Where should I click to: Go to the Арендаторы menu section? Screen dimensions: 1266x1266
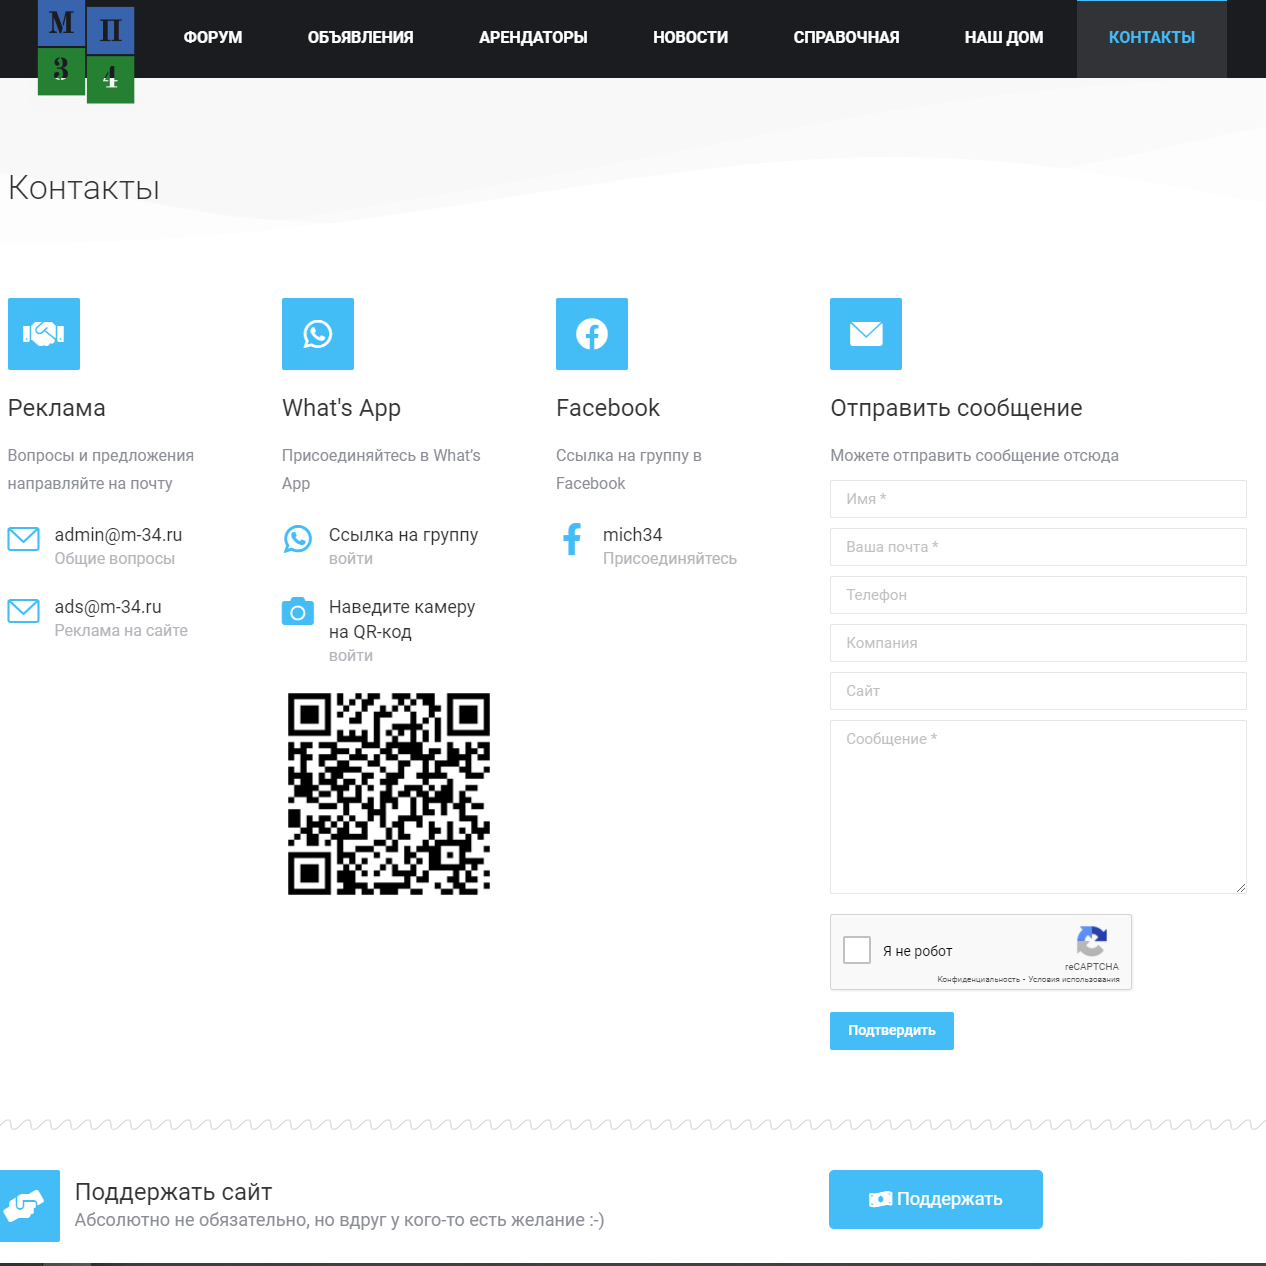pos(533,38)
